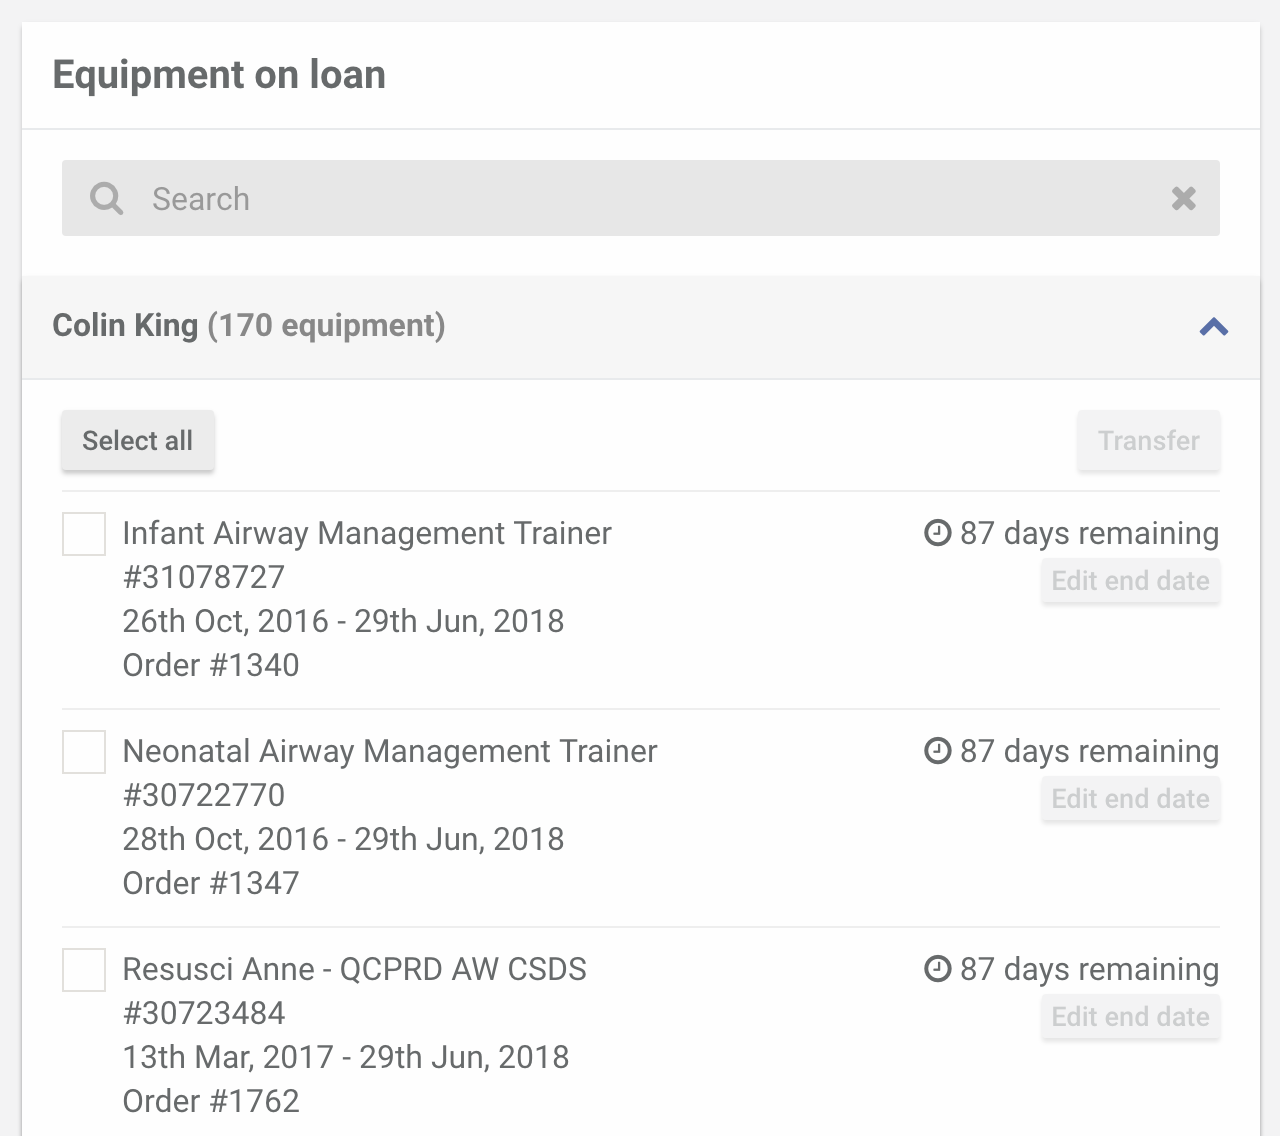
Task: Click the Colin King (170 equipment) header
Action: (x=249, y=326)
